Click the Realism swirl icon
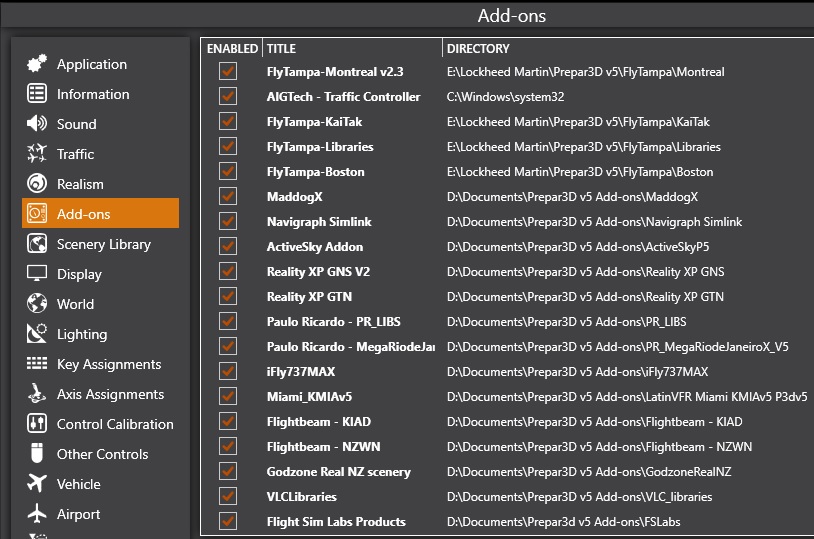Screen dimensions: 814x539 point(37,183)
